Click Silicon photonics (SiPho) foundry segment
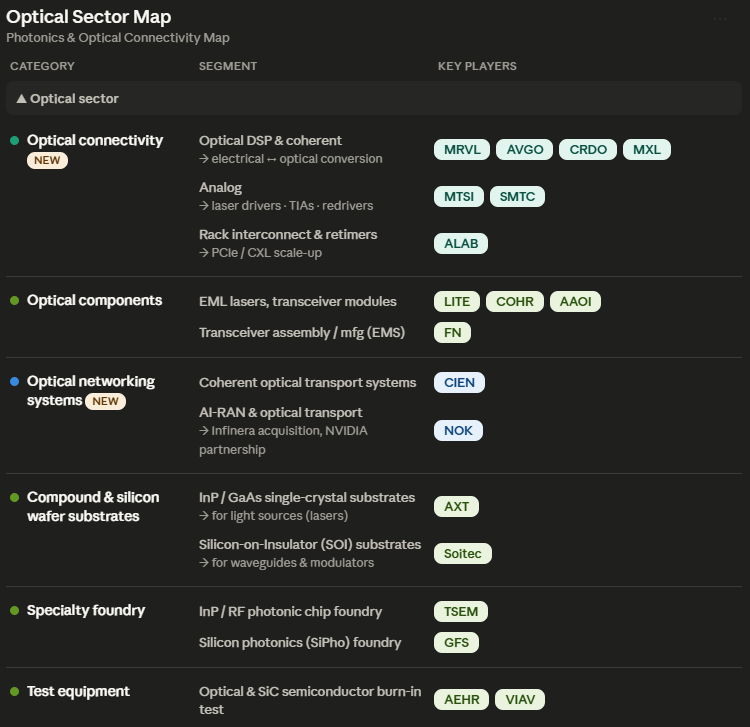Viewport: 750px width, 727px height. pos(300,643)
